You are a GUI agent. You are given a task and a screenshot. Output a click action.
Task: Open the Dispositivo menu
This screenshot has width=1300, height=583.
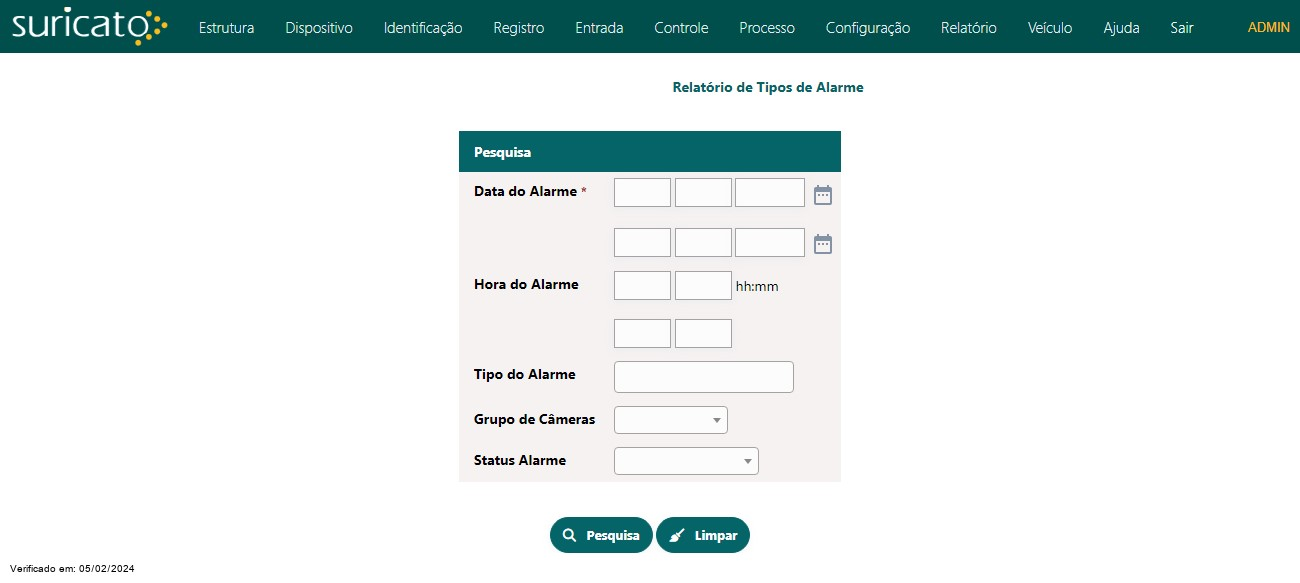(x=319, y=28)
